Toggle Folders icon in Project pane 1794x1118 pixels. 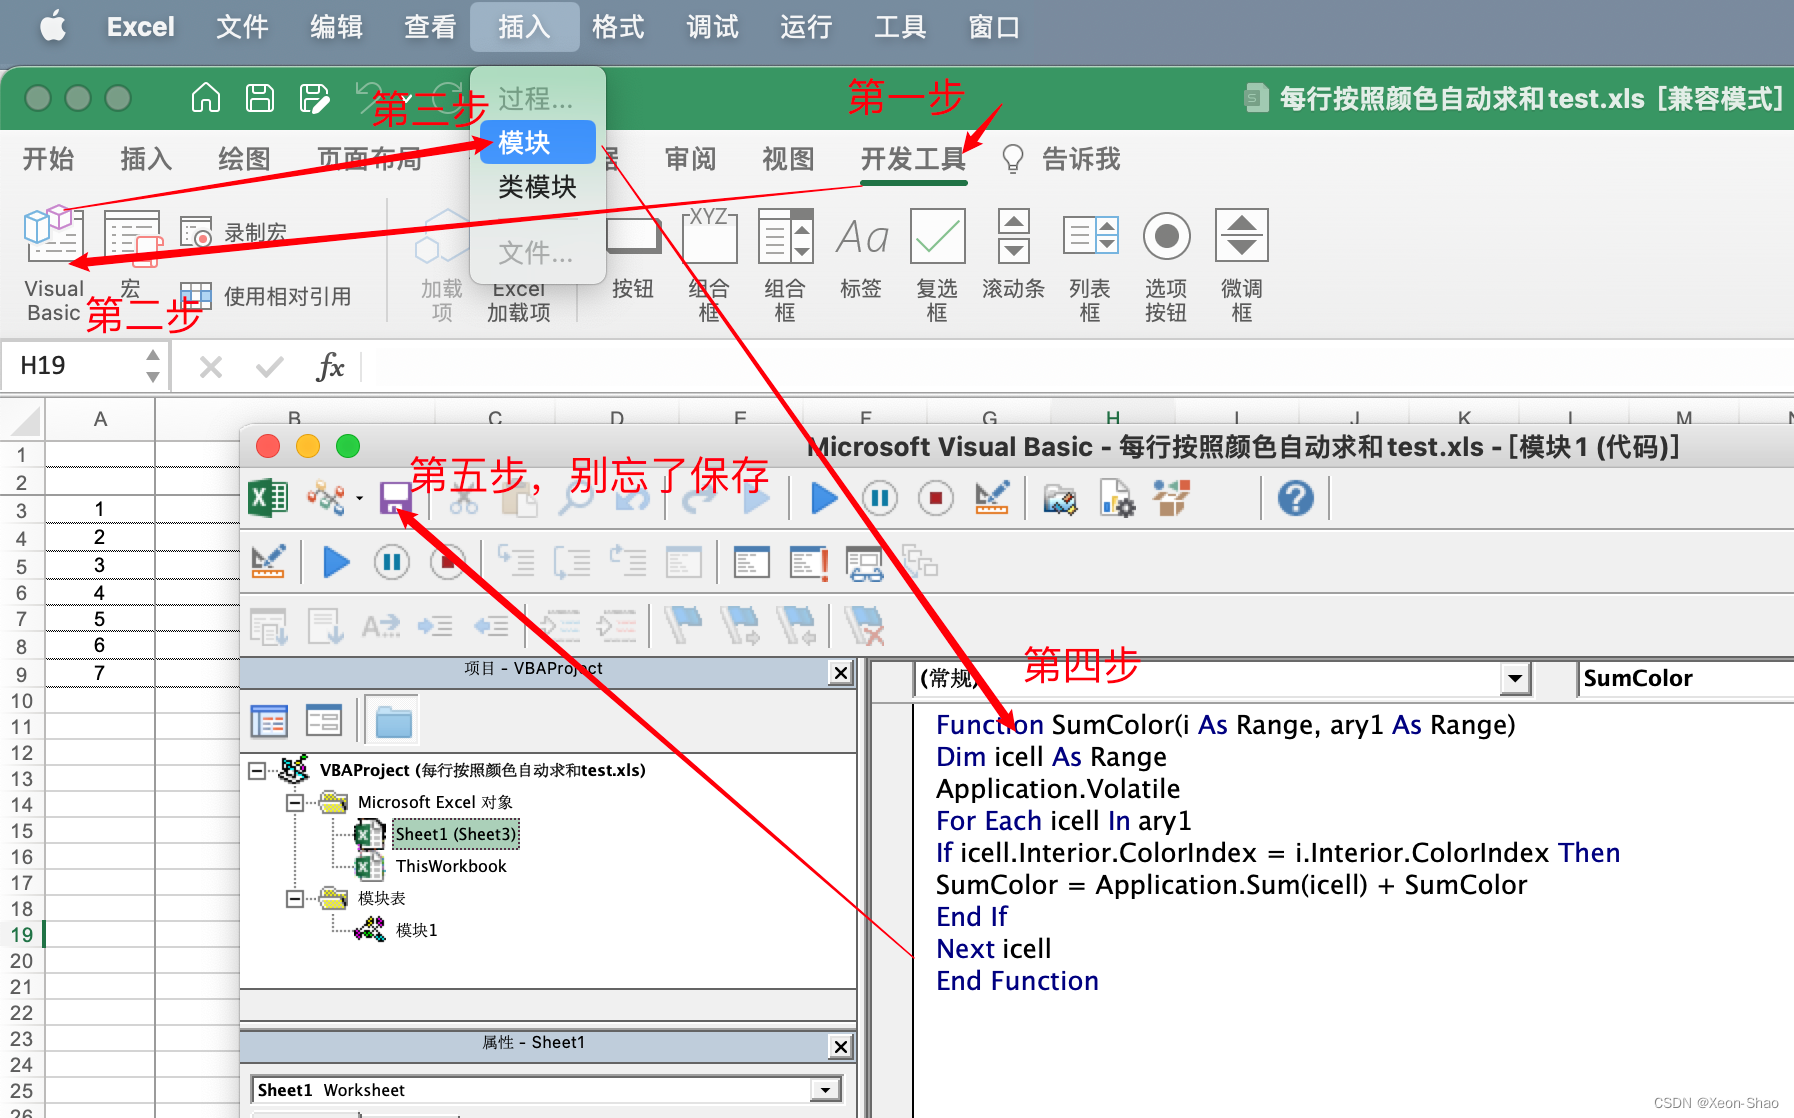[393, 720]
